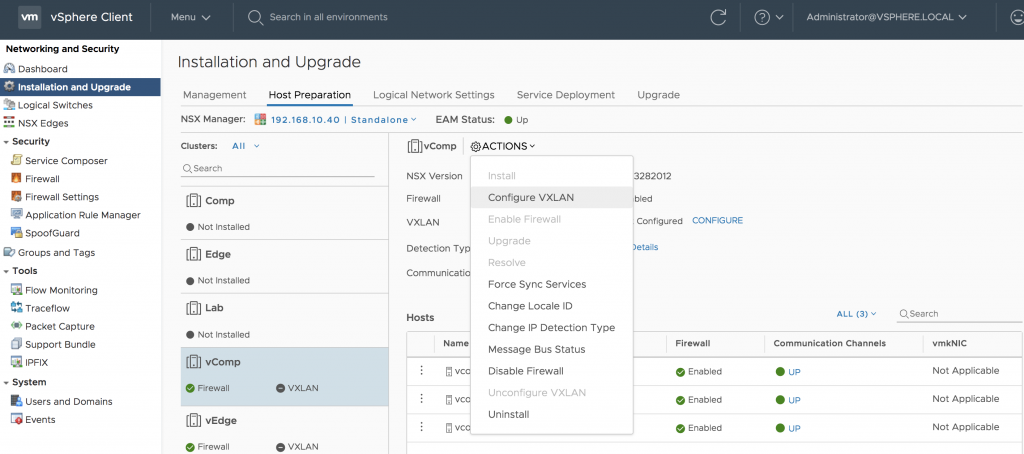Click the Support Bundle icon
1024x454 pixels.
pyautogui.click(x=16, y=344)
